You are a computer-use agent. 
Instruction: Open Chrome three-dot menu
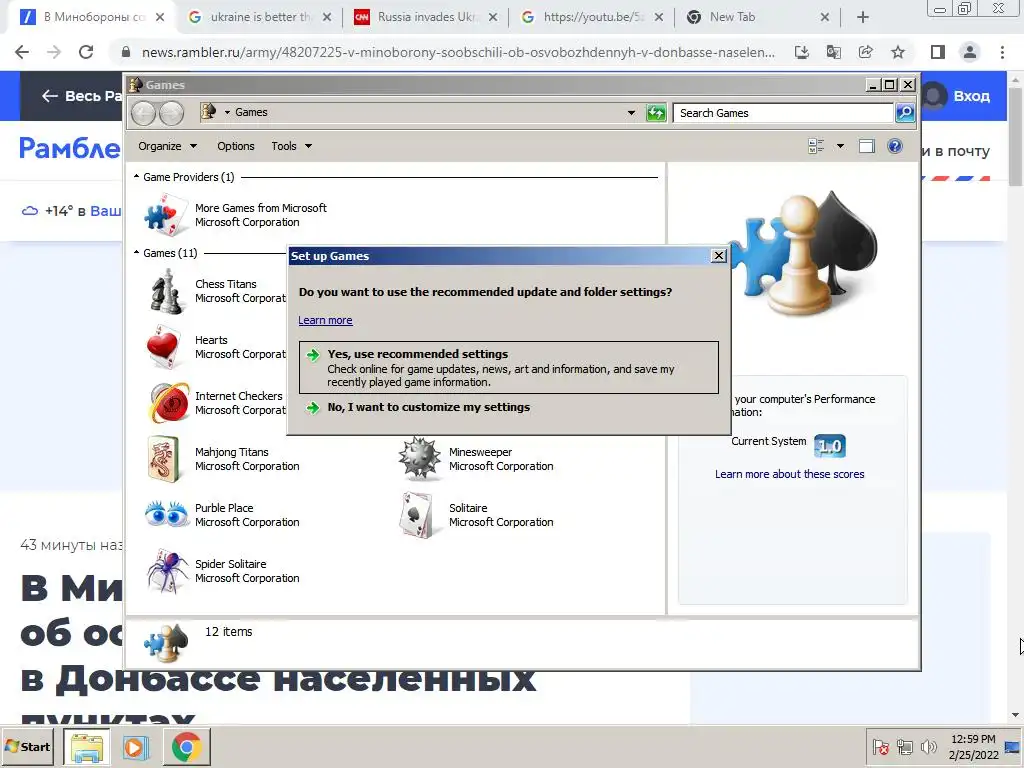coord(1002,52)
